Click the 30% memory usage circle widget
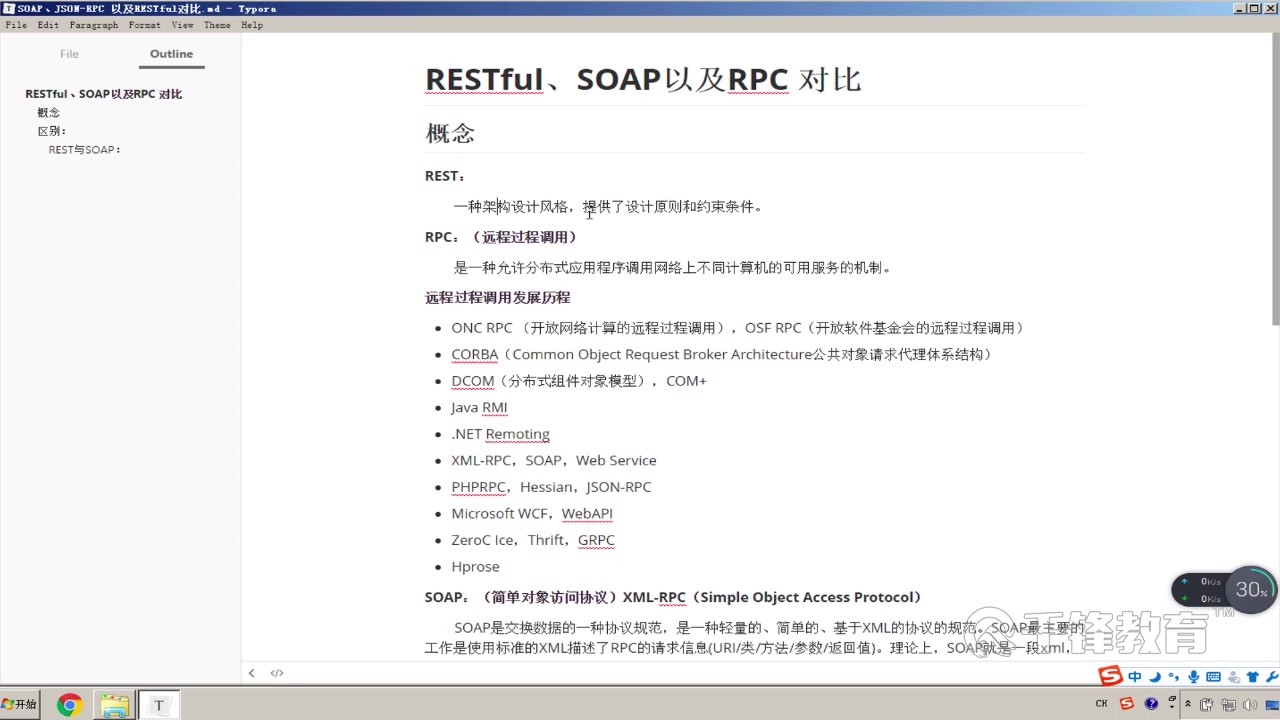 [1251, 590]
